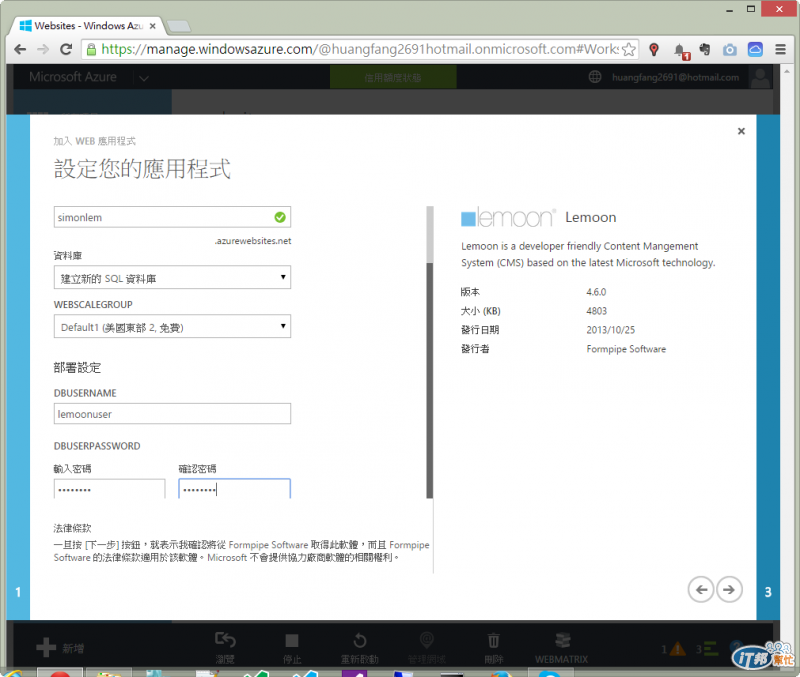Click the Lemoon logo image
The width and height of the screenshot is (800, 677).
tap(508, 218)
